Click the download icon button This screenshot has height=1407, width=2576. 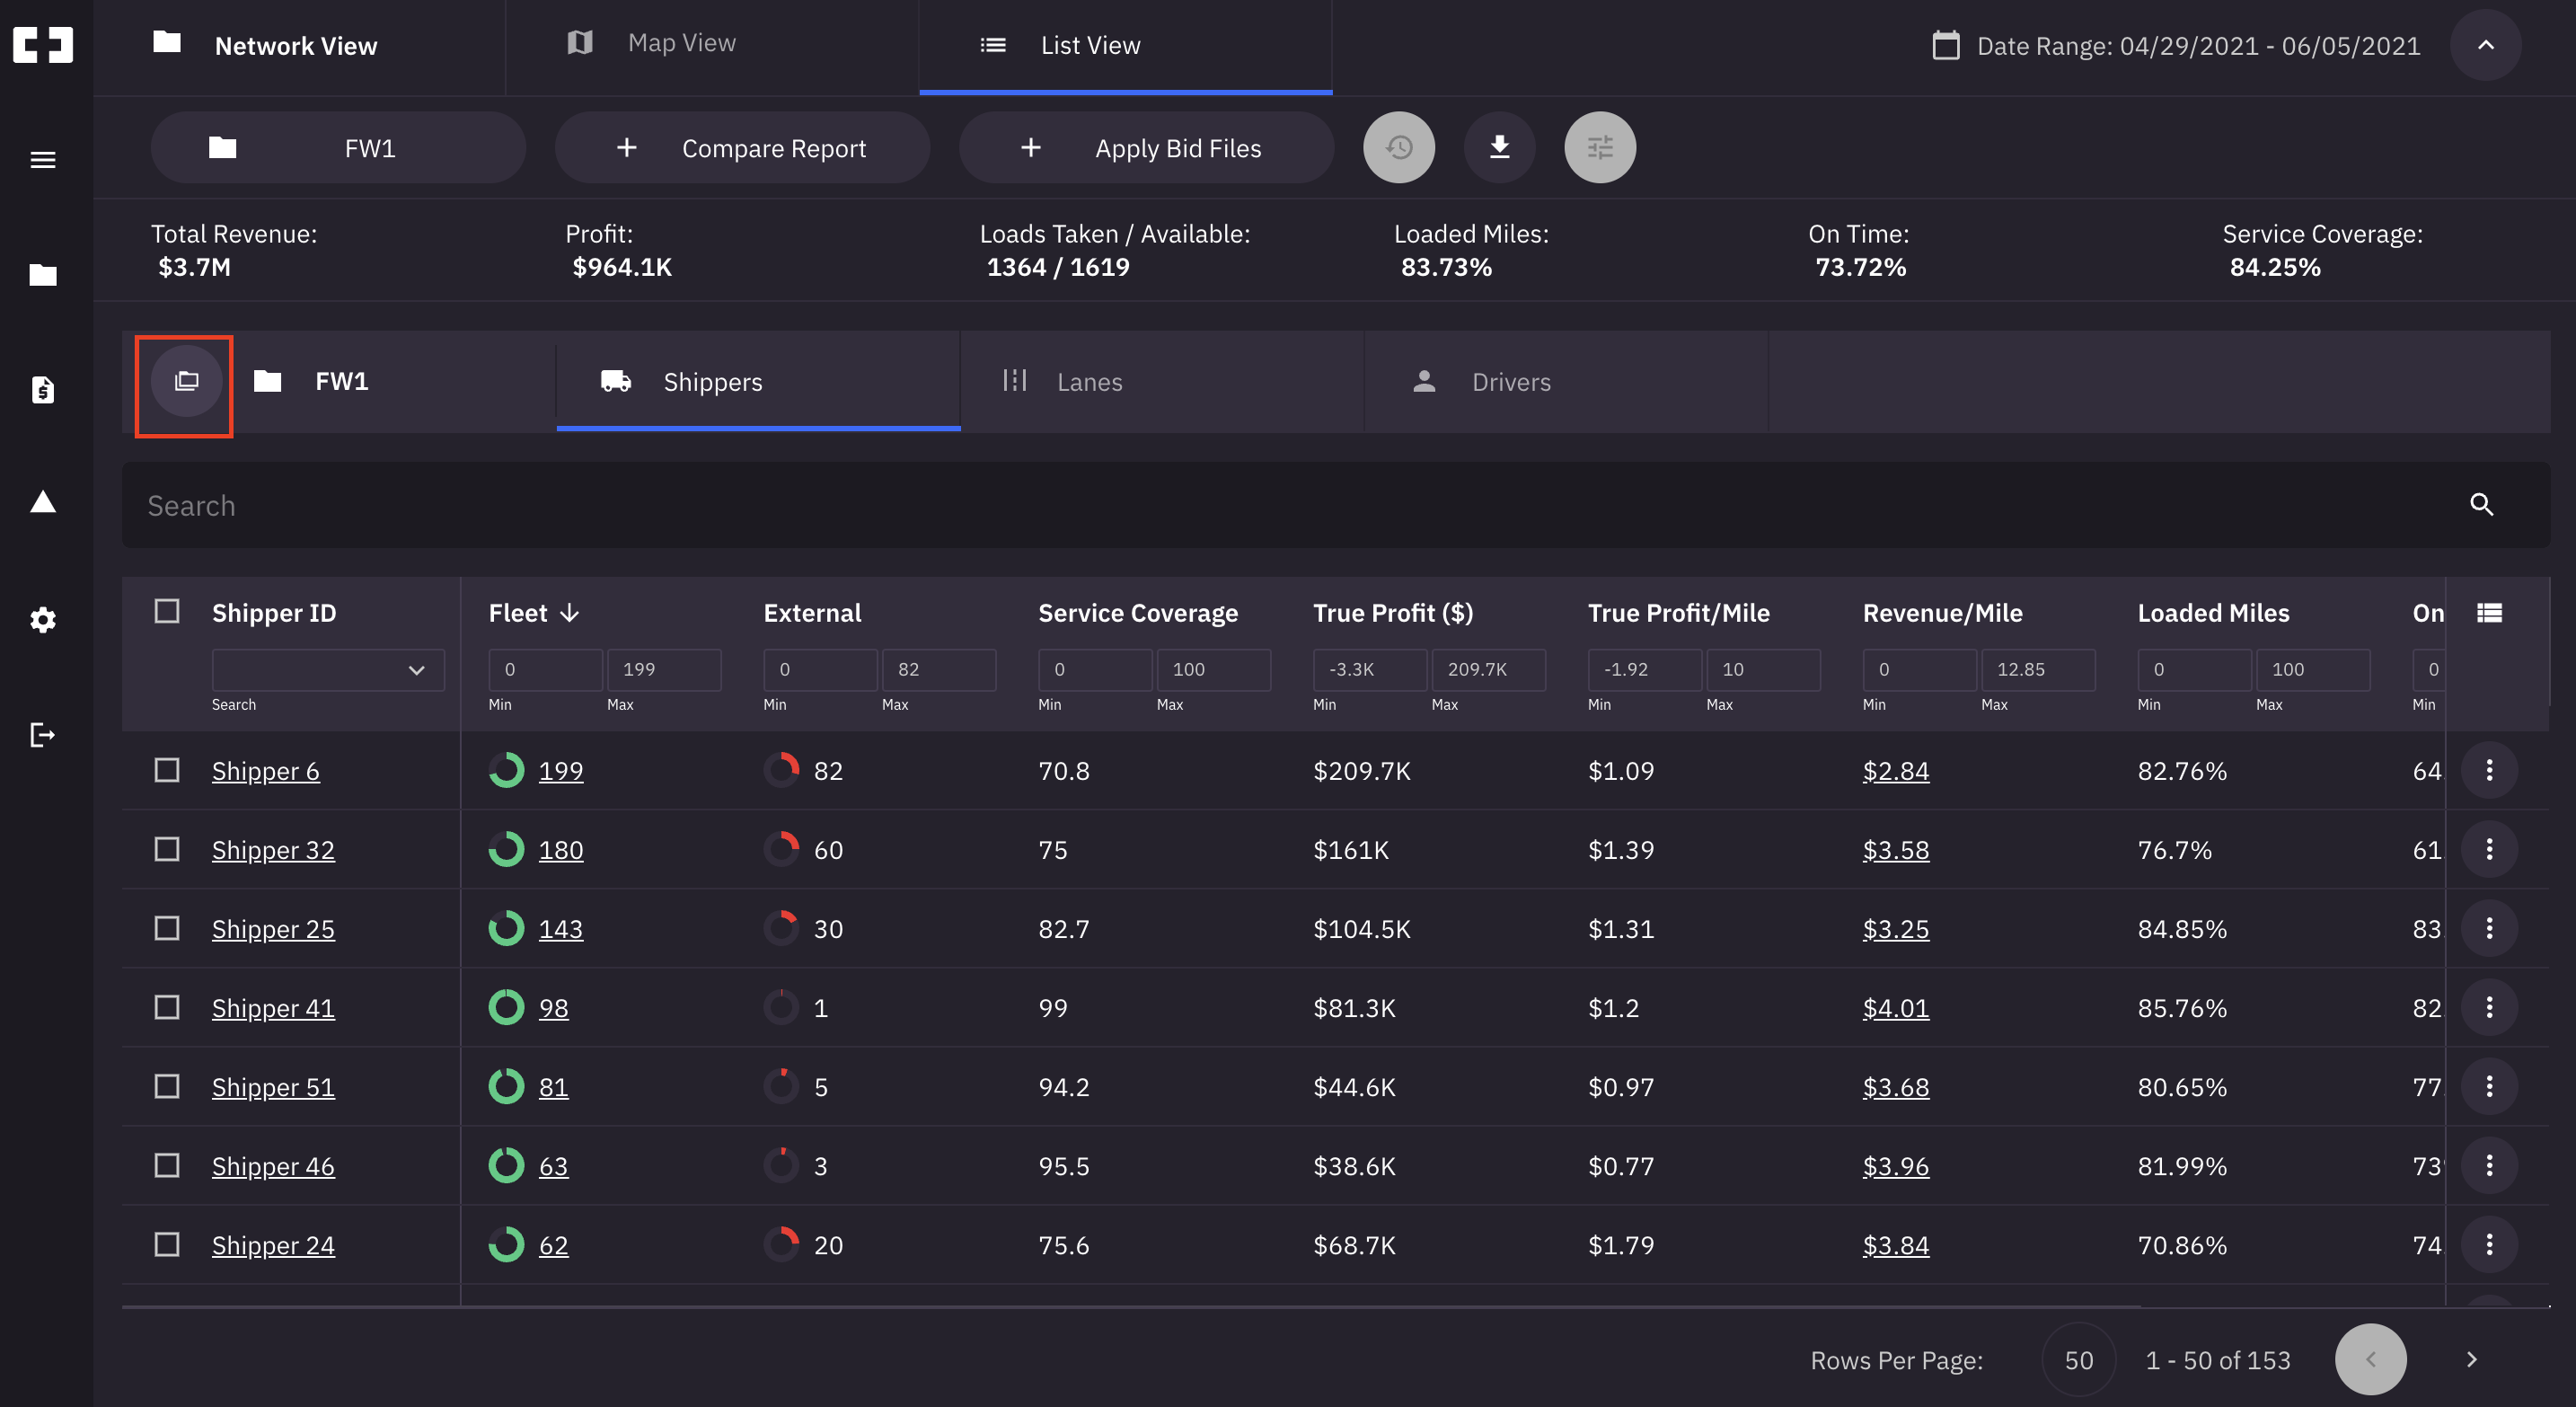(1499, 148)
